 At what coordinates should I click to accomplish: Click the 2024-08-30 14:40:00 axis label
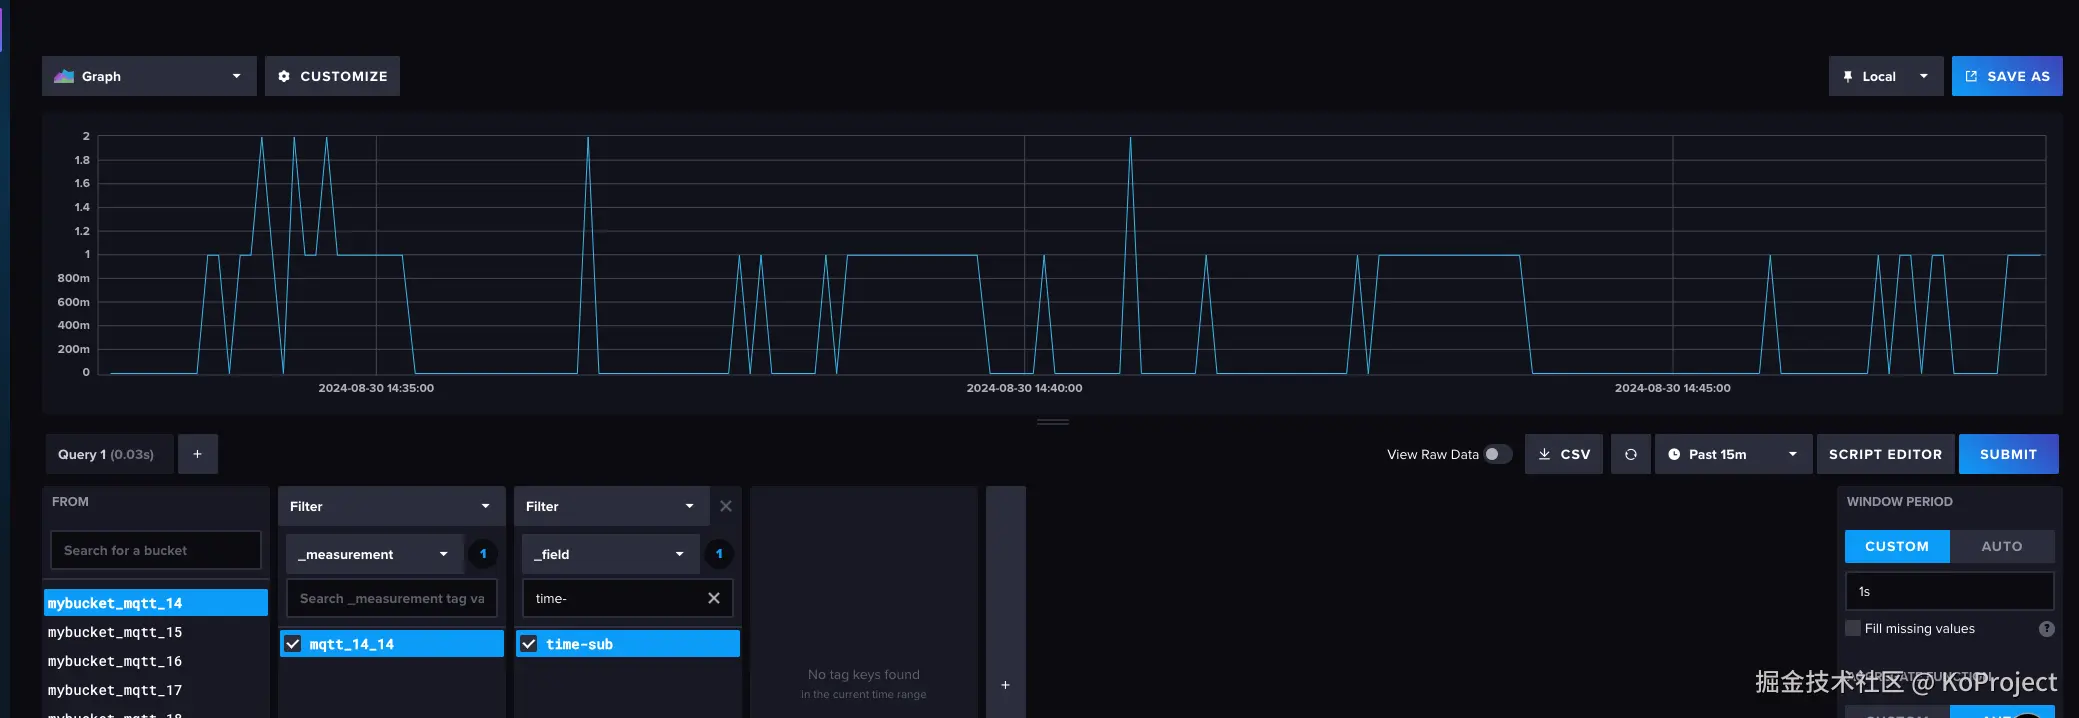pyautogui.click(x=1024, y=388)
